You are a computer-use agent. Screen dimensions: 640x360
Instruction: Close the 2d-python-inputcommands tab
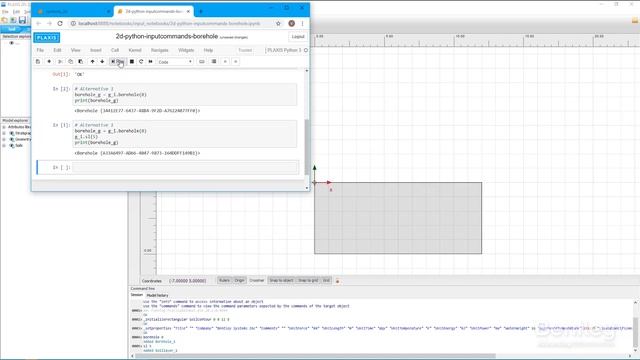coord(188,11)
